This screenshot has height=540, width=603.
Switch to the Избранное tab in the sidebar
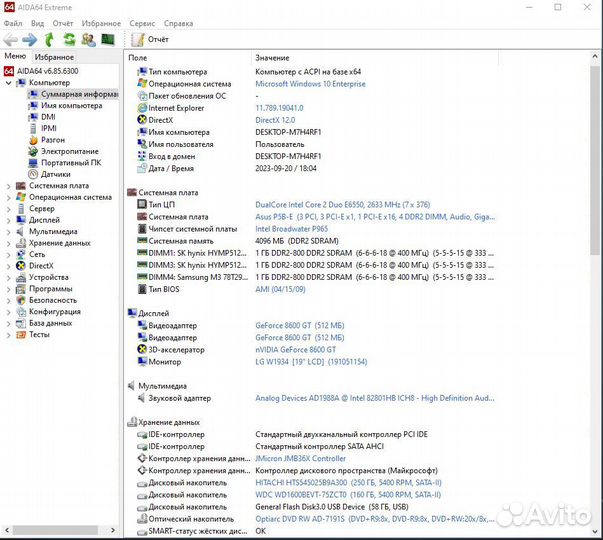click(x=54, y=57)
